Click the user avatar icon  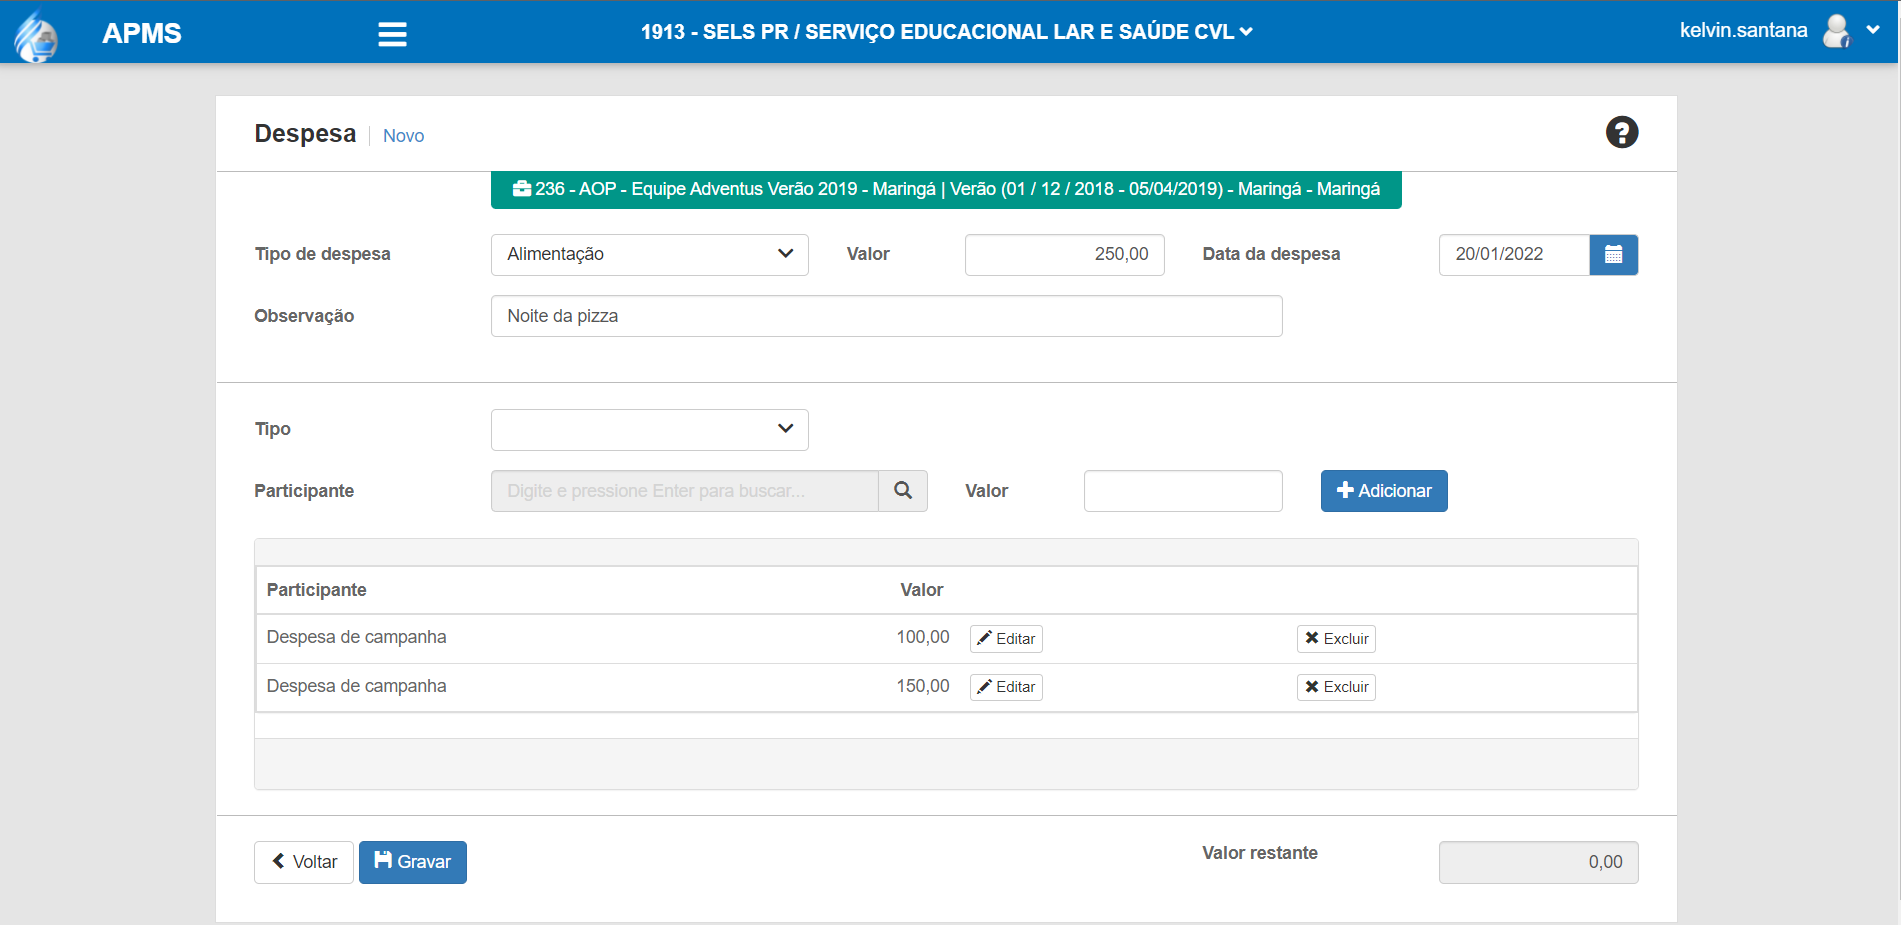click(1836, 31)
